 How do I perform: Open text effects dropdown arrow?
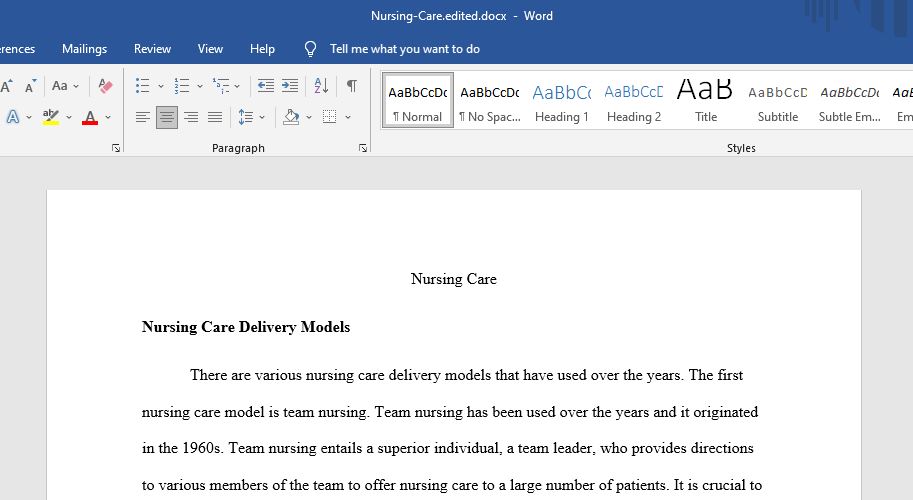pos(29,118)
